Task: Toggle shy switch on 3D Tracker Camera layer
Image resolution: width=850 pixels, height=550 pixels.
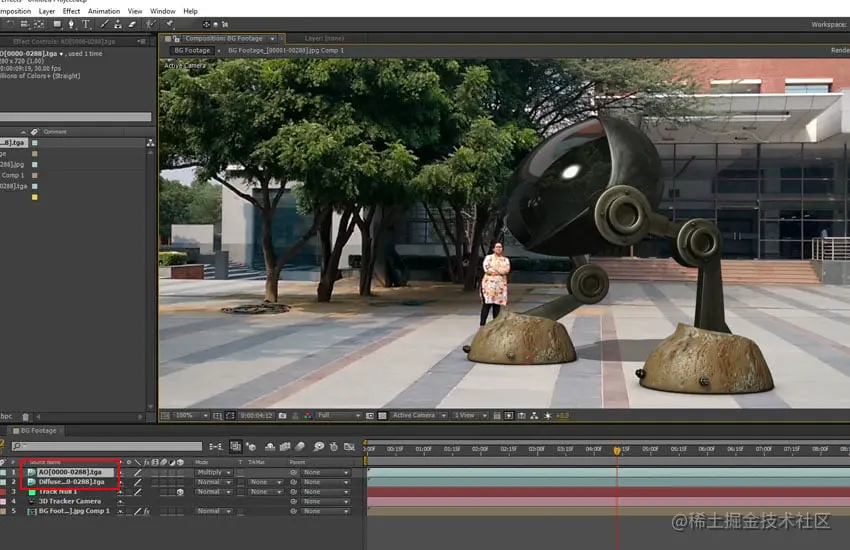Action: 120,502
